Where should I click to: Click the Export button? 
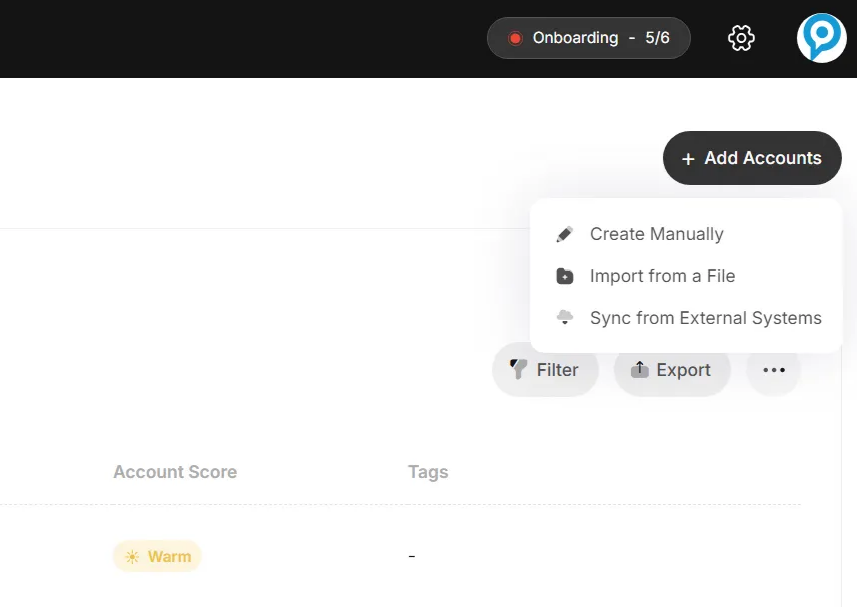coord(672,370)
